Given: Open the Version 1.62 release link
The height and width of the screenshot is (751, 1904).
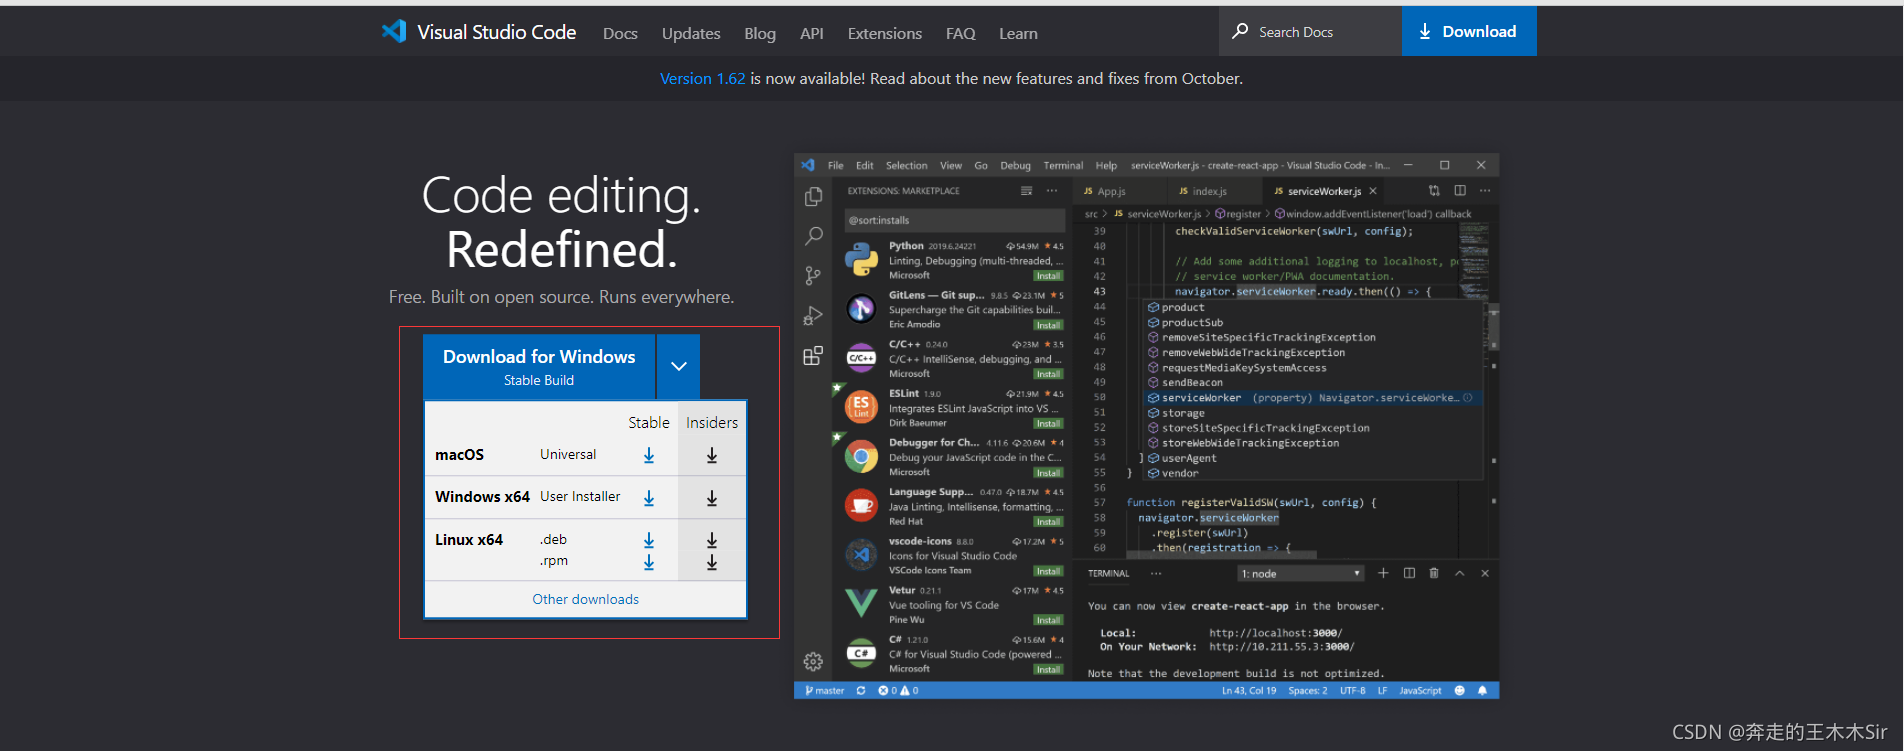Looking at the screenshot, I should pyautogui.click(x=702, y=78).
